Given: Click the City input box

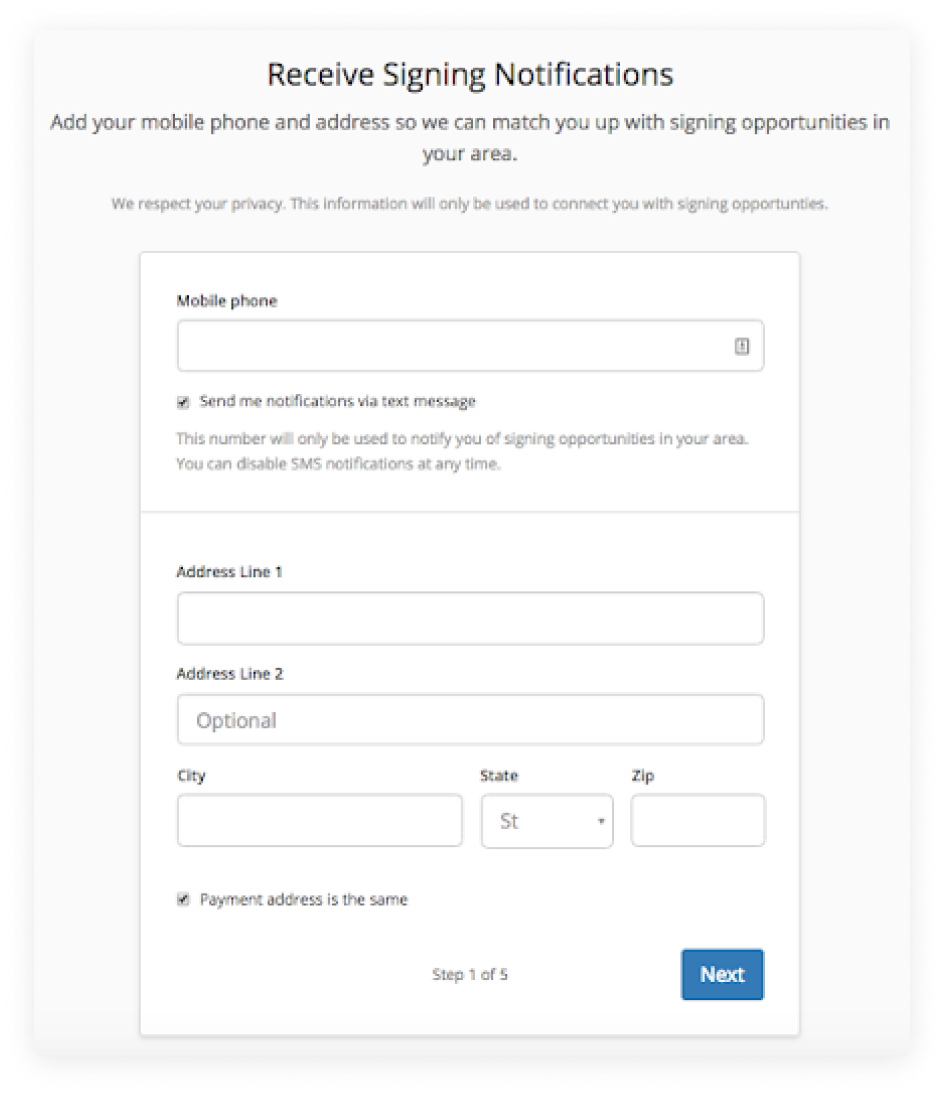Looking at the screenshot, I should click(x=319, y=820).
